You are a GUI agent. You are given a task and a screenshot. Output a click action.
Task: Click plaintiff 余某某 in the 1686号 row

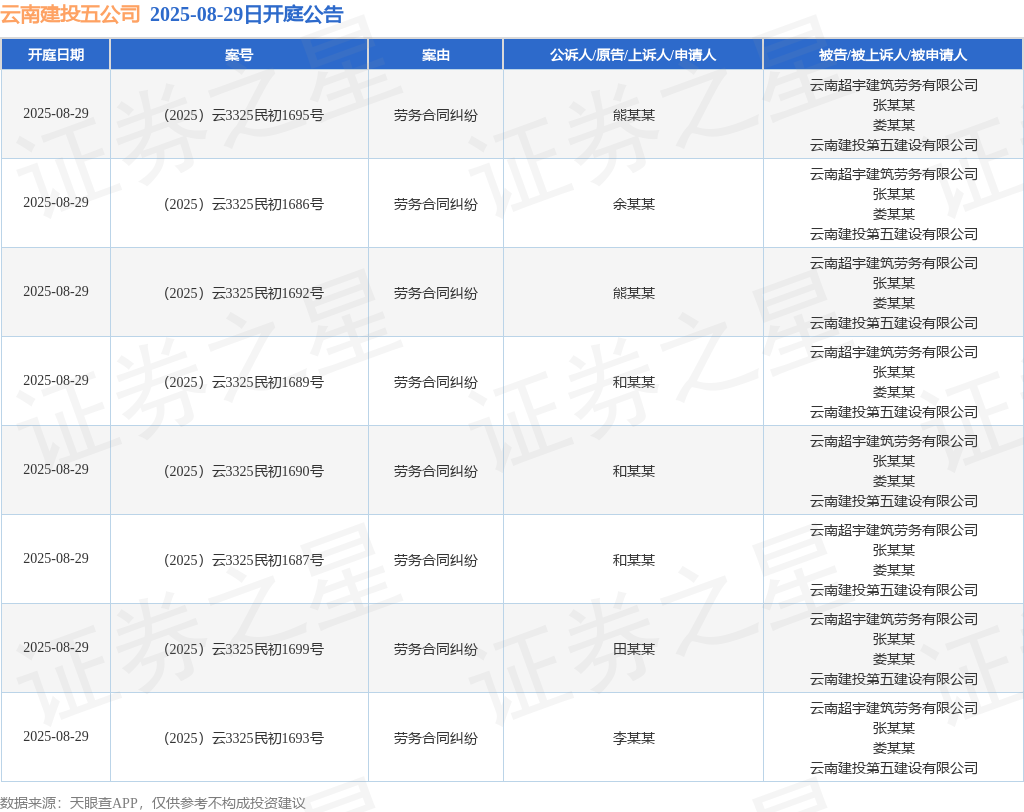point(633,204)
